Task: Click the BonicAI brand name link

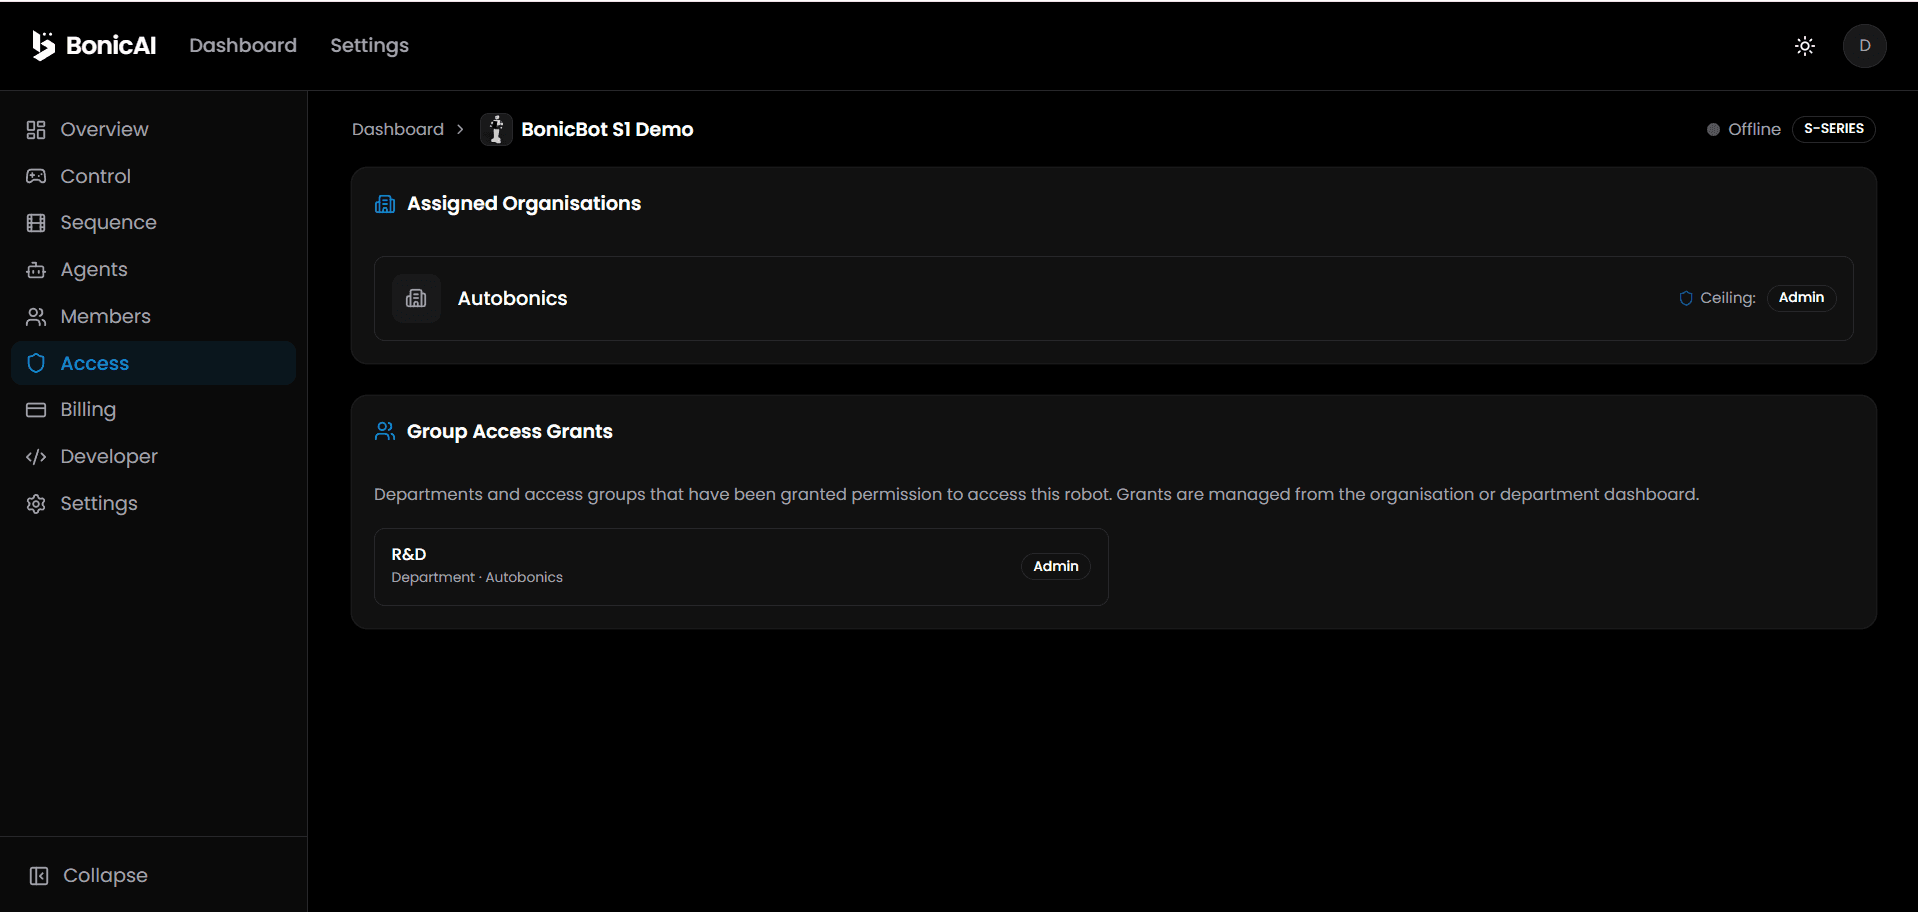Action: coord(111,45)
